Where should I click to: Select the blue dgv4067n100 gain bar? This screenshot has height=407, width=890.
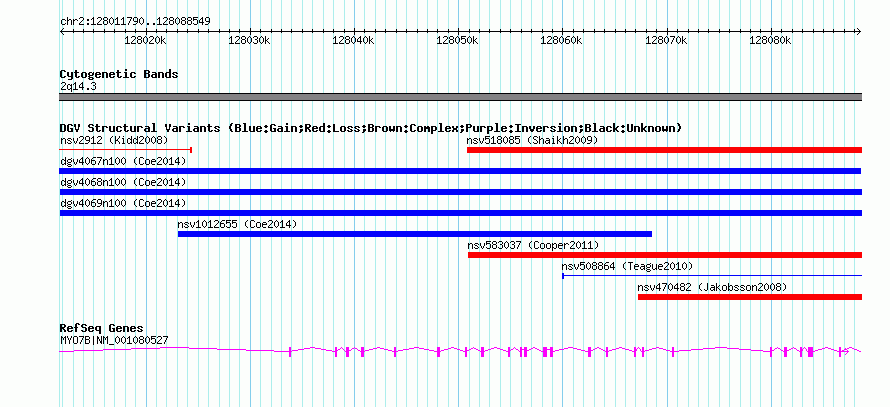tap(460, 171)
